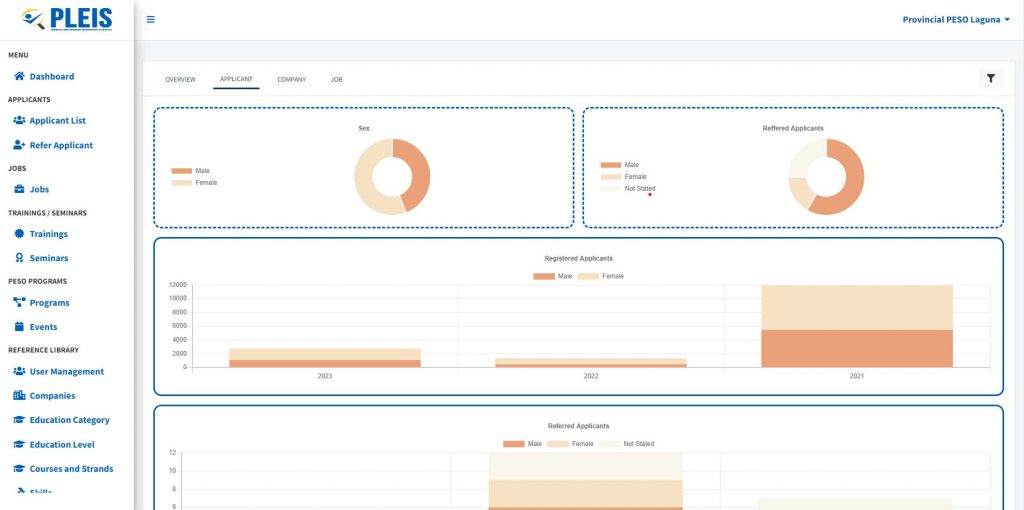The width and height of the screenshot is (1024, 510).
Task: Click the 2021 Male bar in Registered Applicants
Action: click(x=856, y=348)
